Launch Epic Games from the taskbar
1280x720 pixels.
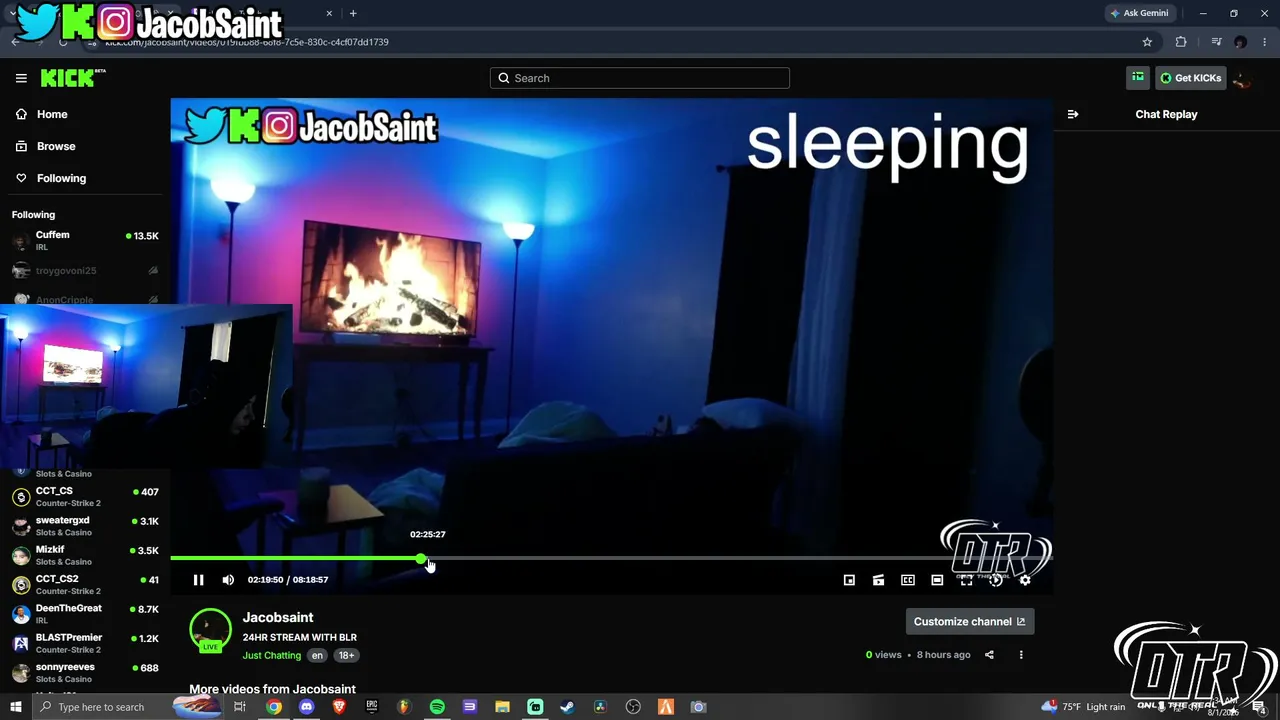coord(372,707)
